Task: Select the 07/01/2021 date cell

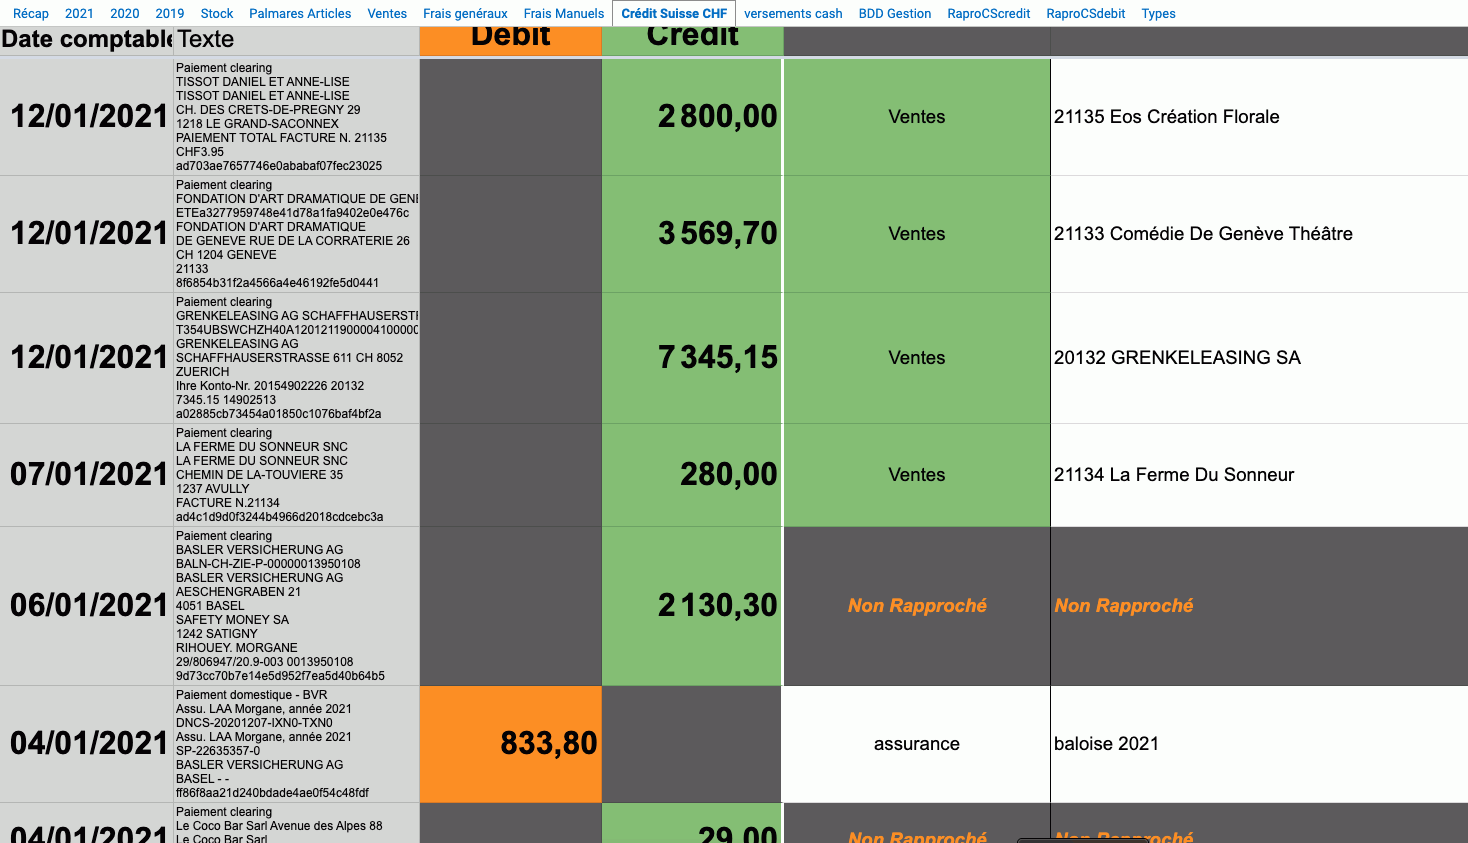Action: [86, 475]
